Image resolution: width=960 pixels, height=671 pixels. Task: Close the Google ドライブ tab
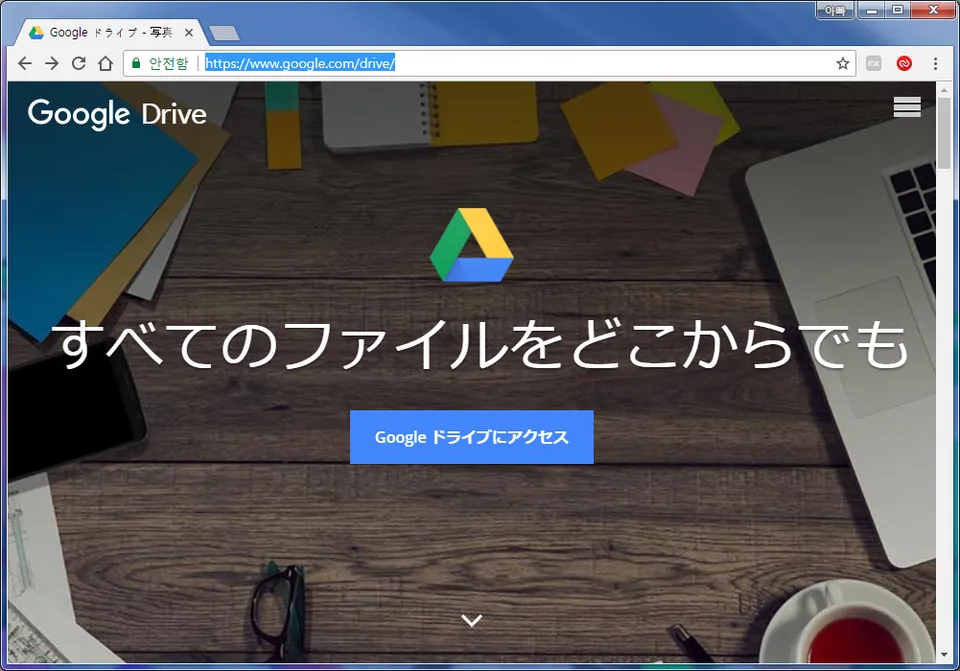(189, 32)
